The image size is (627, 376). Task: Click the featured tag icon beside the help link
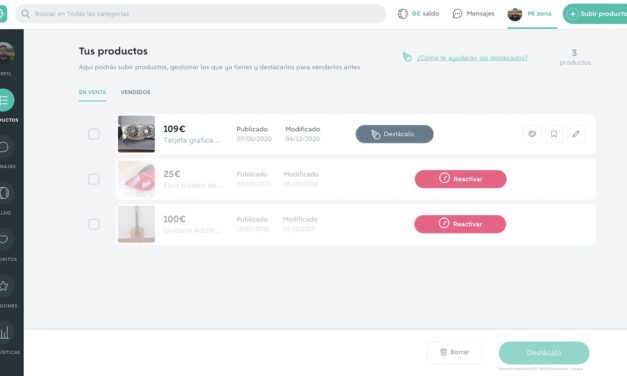[407, 57]
